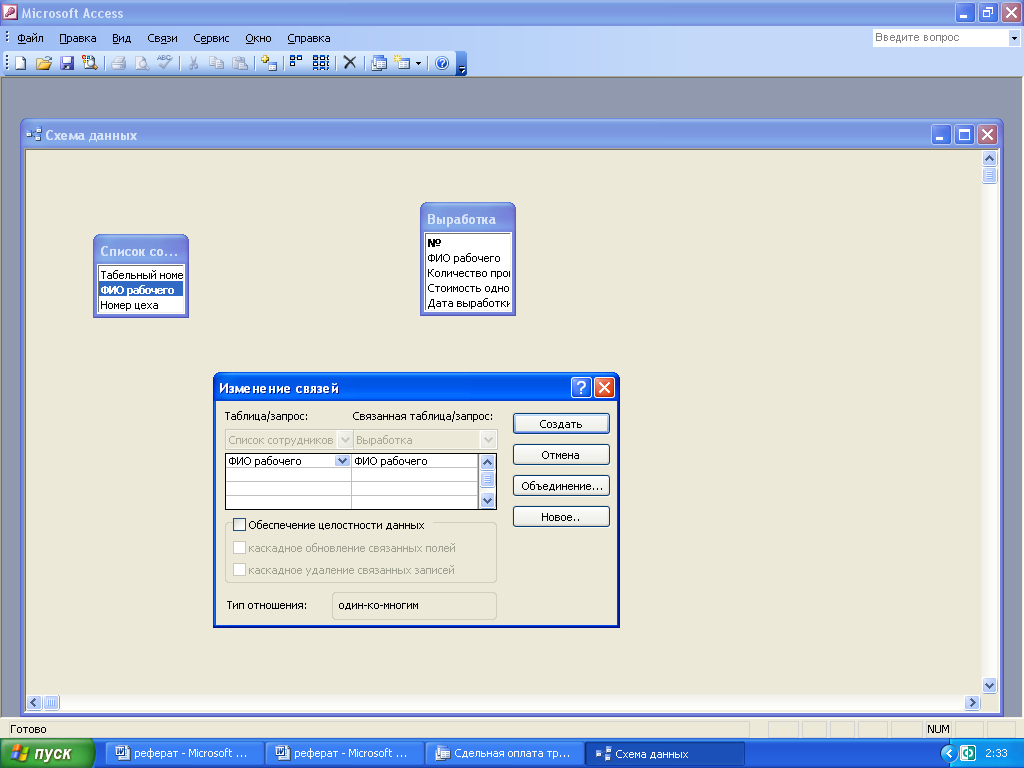Viewport: 1024px width, 768px height.
Task: Click the Show Table add icon
Action: coord(269,63)
